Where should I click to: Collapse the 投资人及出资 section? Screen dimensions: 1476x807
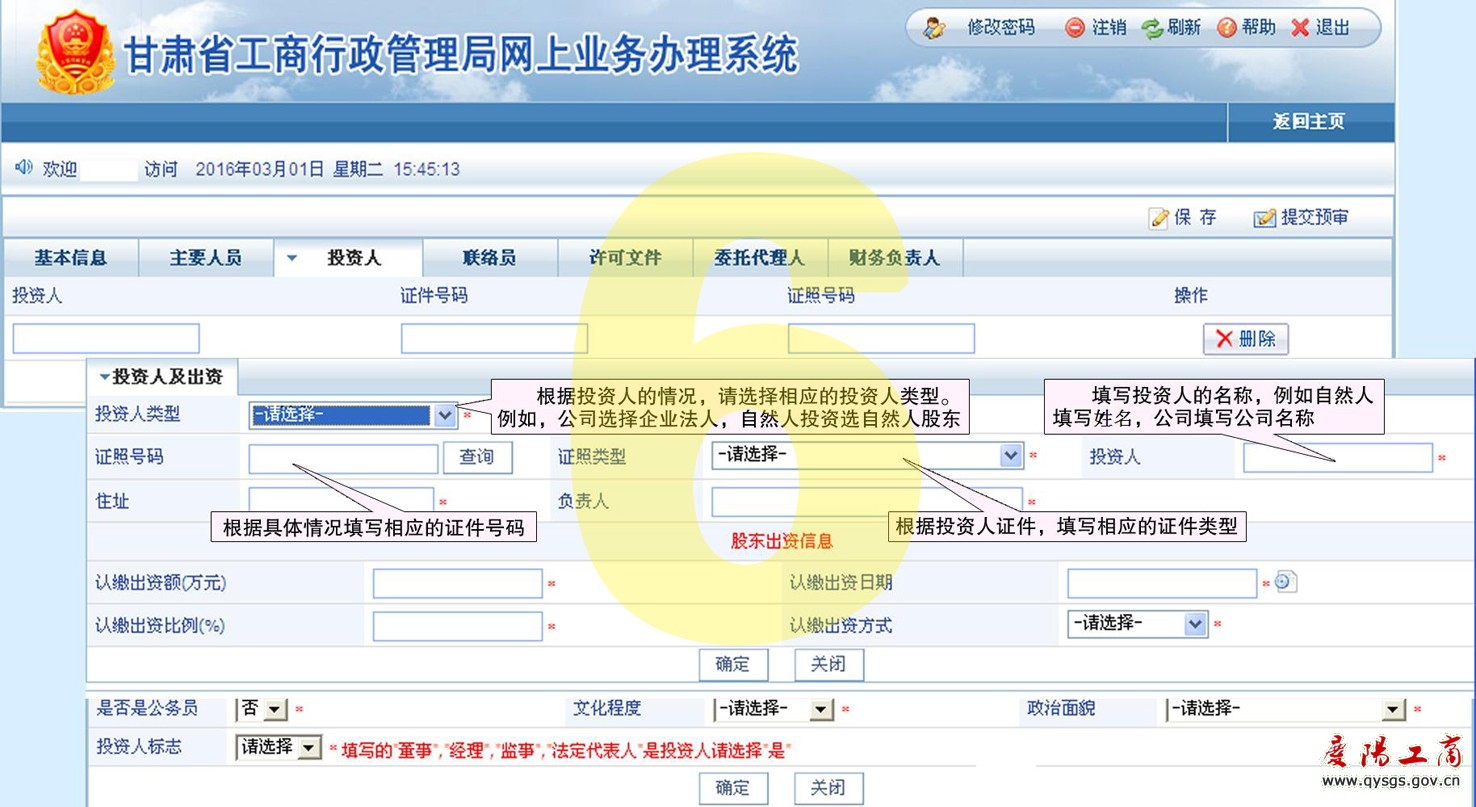coord(160,377)
